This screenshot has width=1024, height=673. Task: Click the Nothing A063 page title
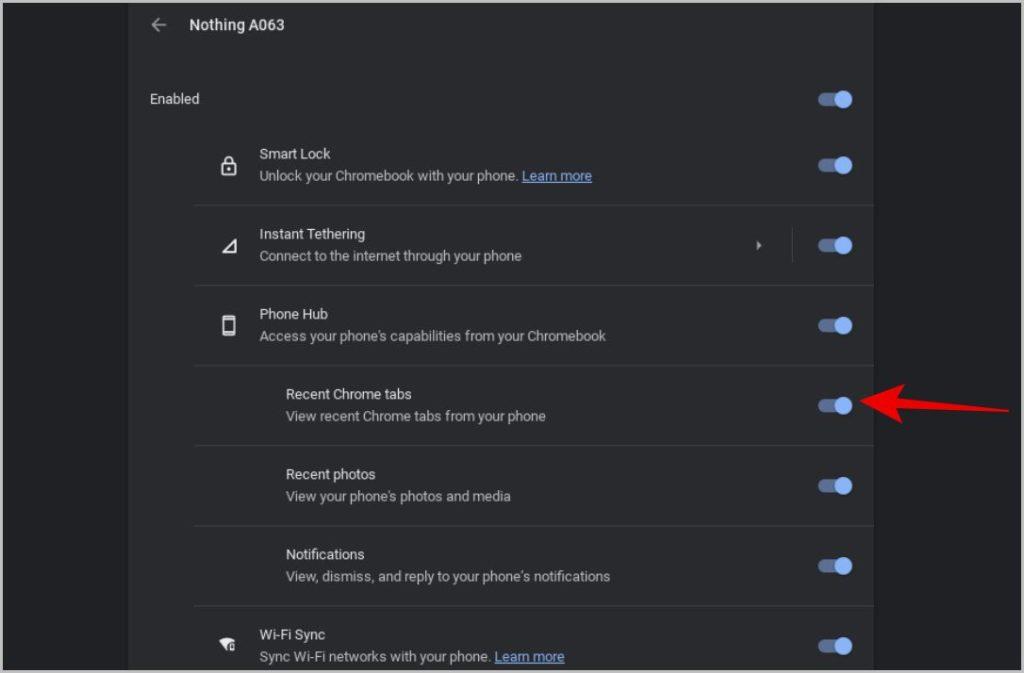pos(236,25)
